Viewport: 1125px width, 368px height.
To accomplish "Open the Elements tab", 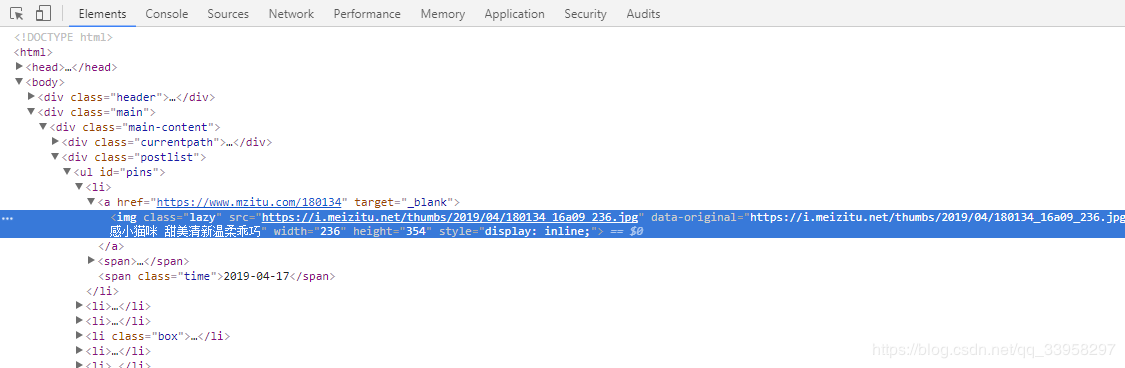I will [103, 14].
